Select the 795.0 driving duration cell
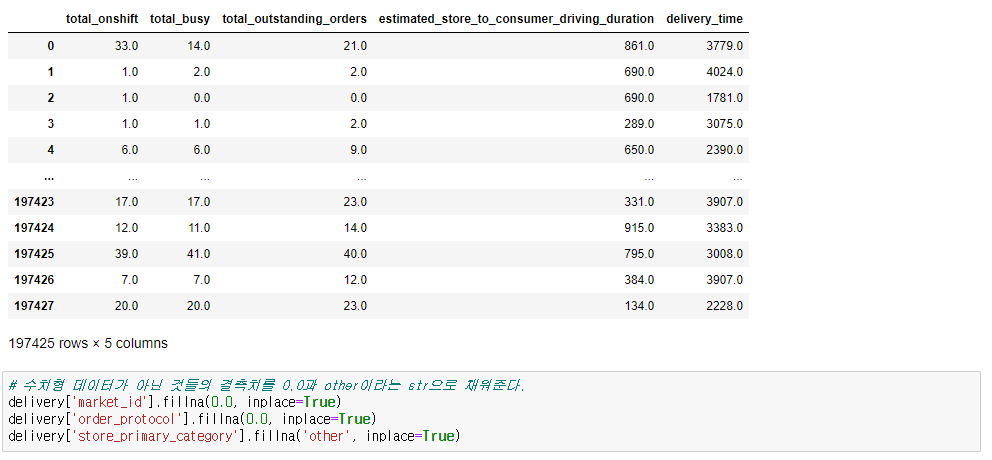This screenshot has height=460, width=992. 639,254
